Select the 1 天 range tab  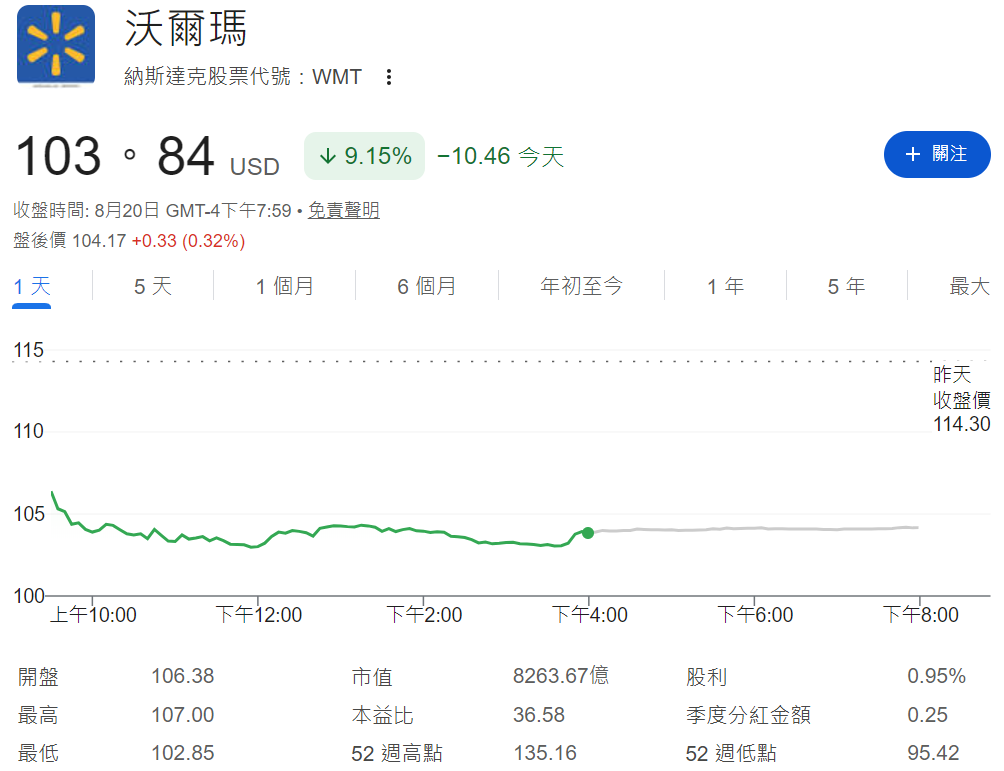click(x=32, y=286)
